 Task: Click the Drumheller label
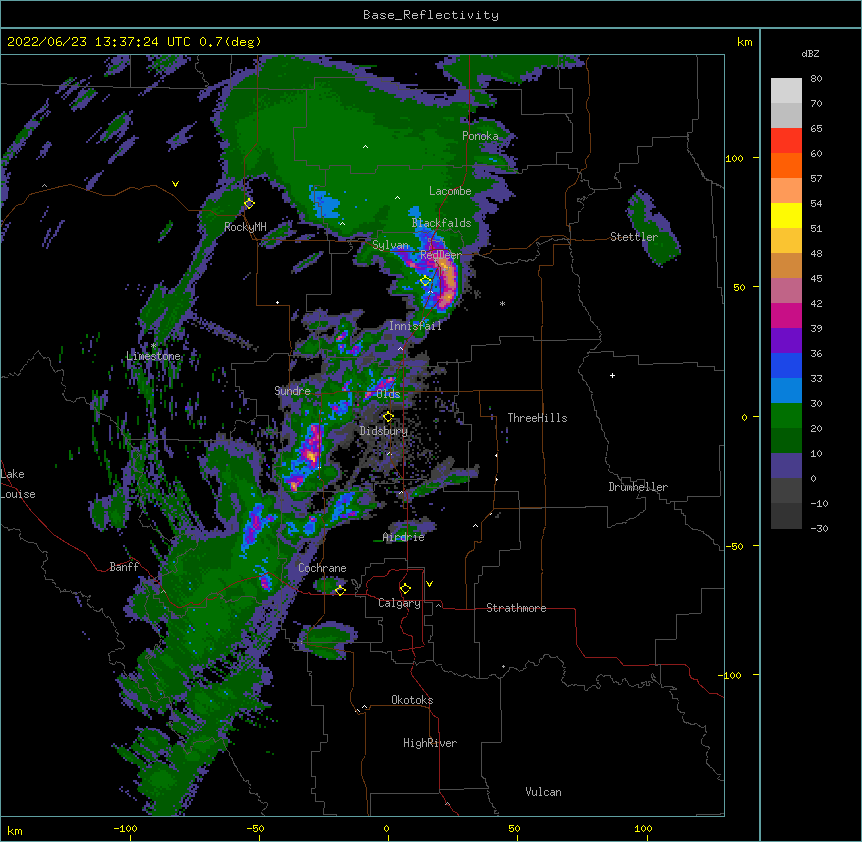(x=638, y=487)
